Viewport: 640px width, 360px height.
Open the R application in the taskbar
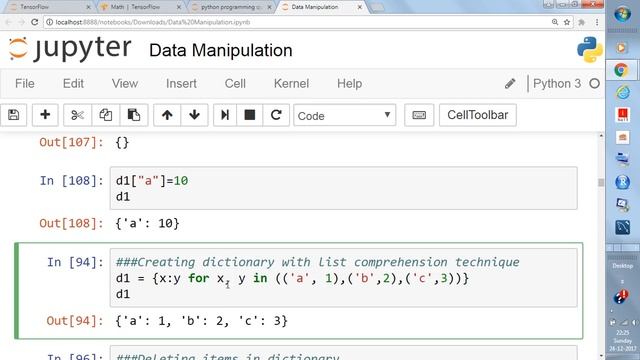click(622, 182)
